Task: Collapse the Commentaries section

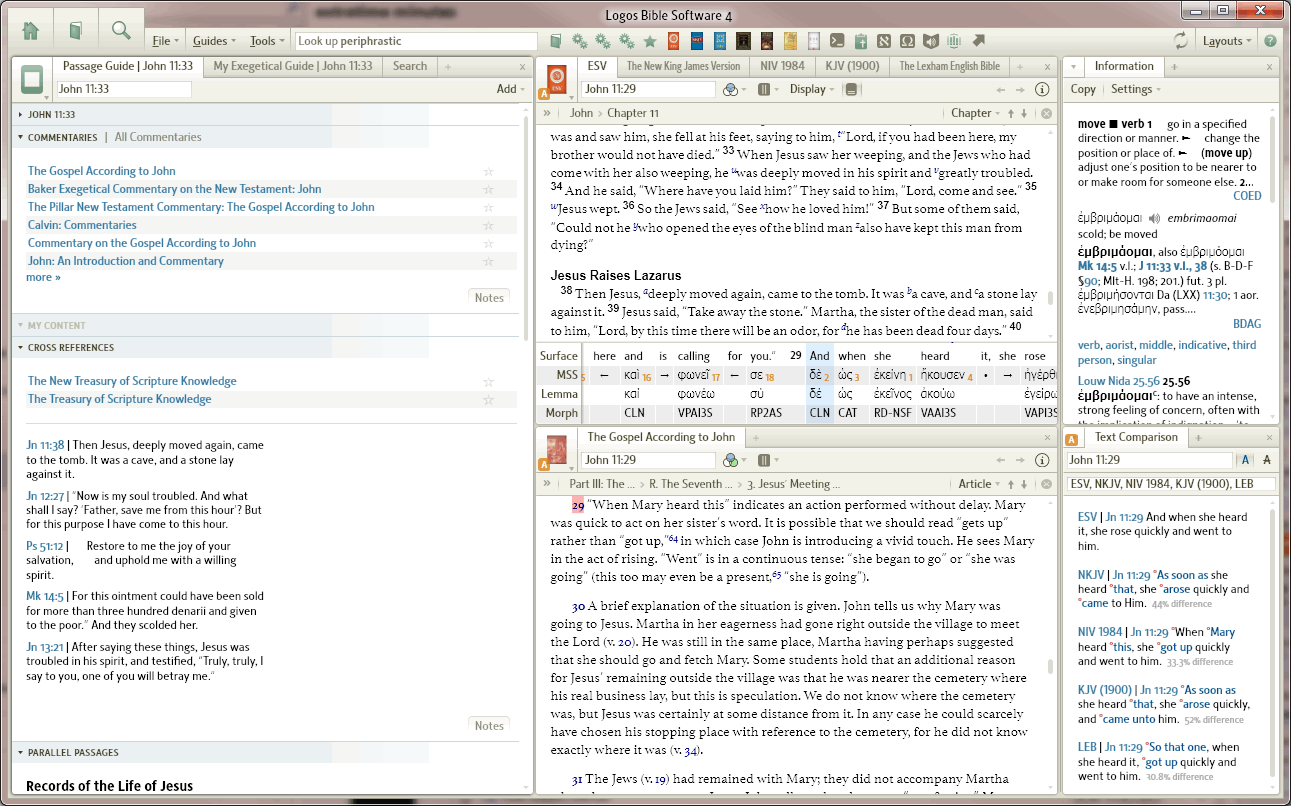Action: (21, 137)
